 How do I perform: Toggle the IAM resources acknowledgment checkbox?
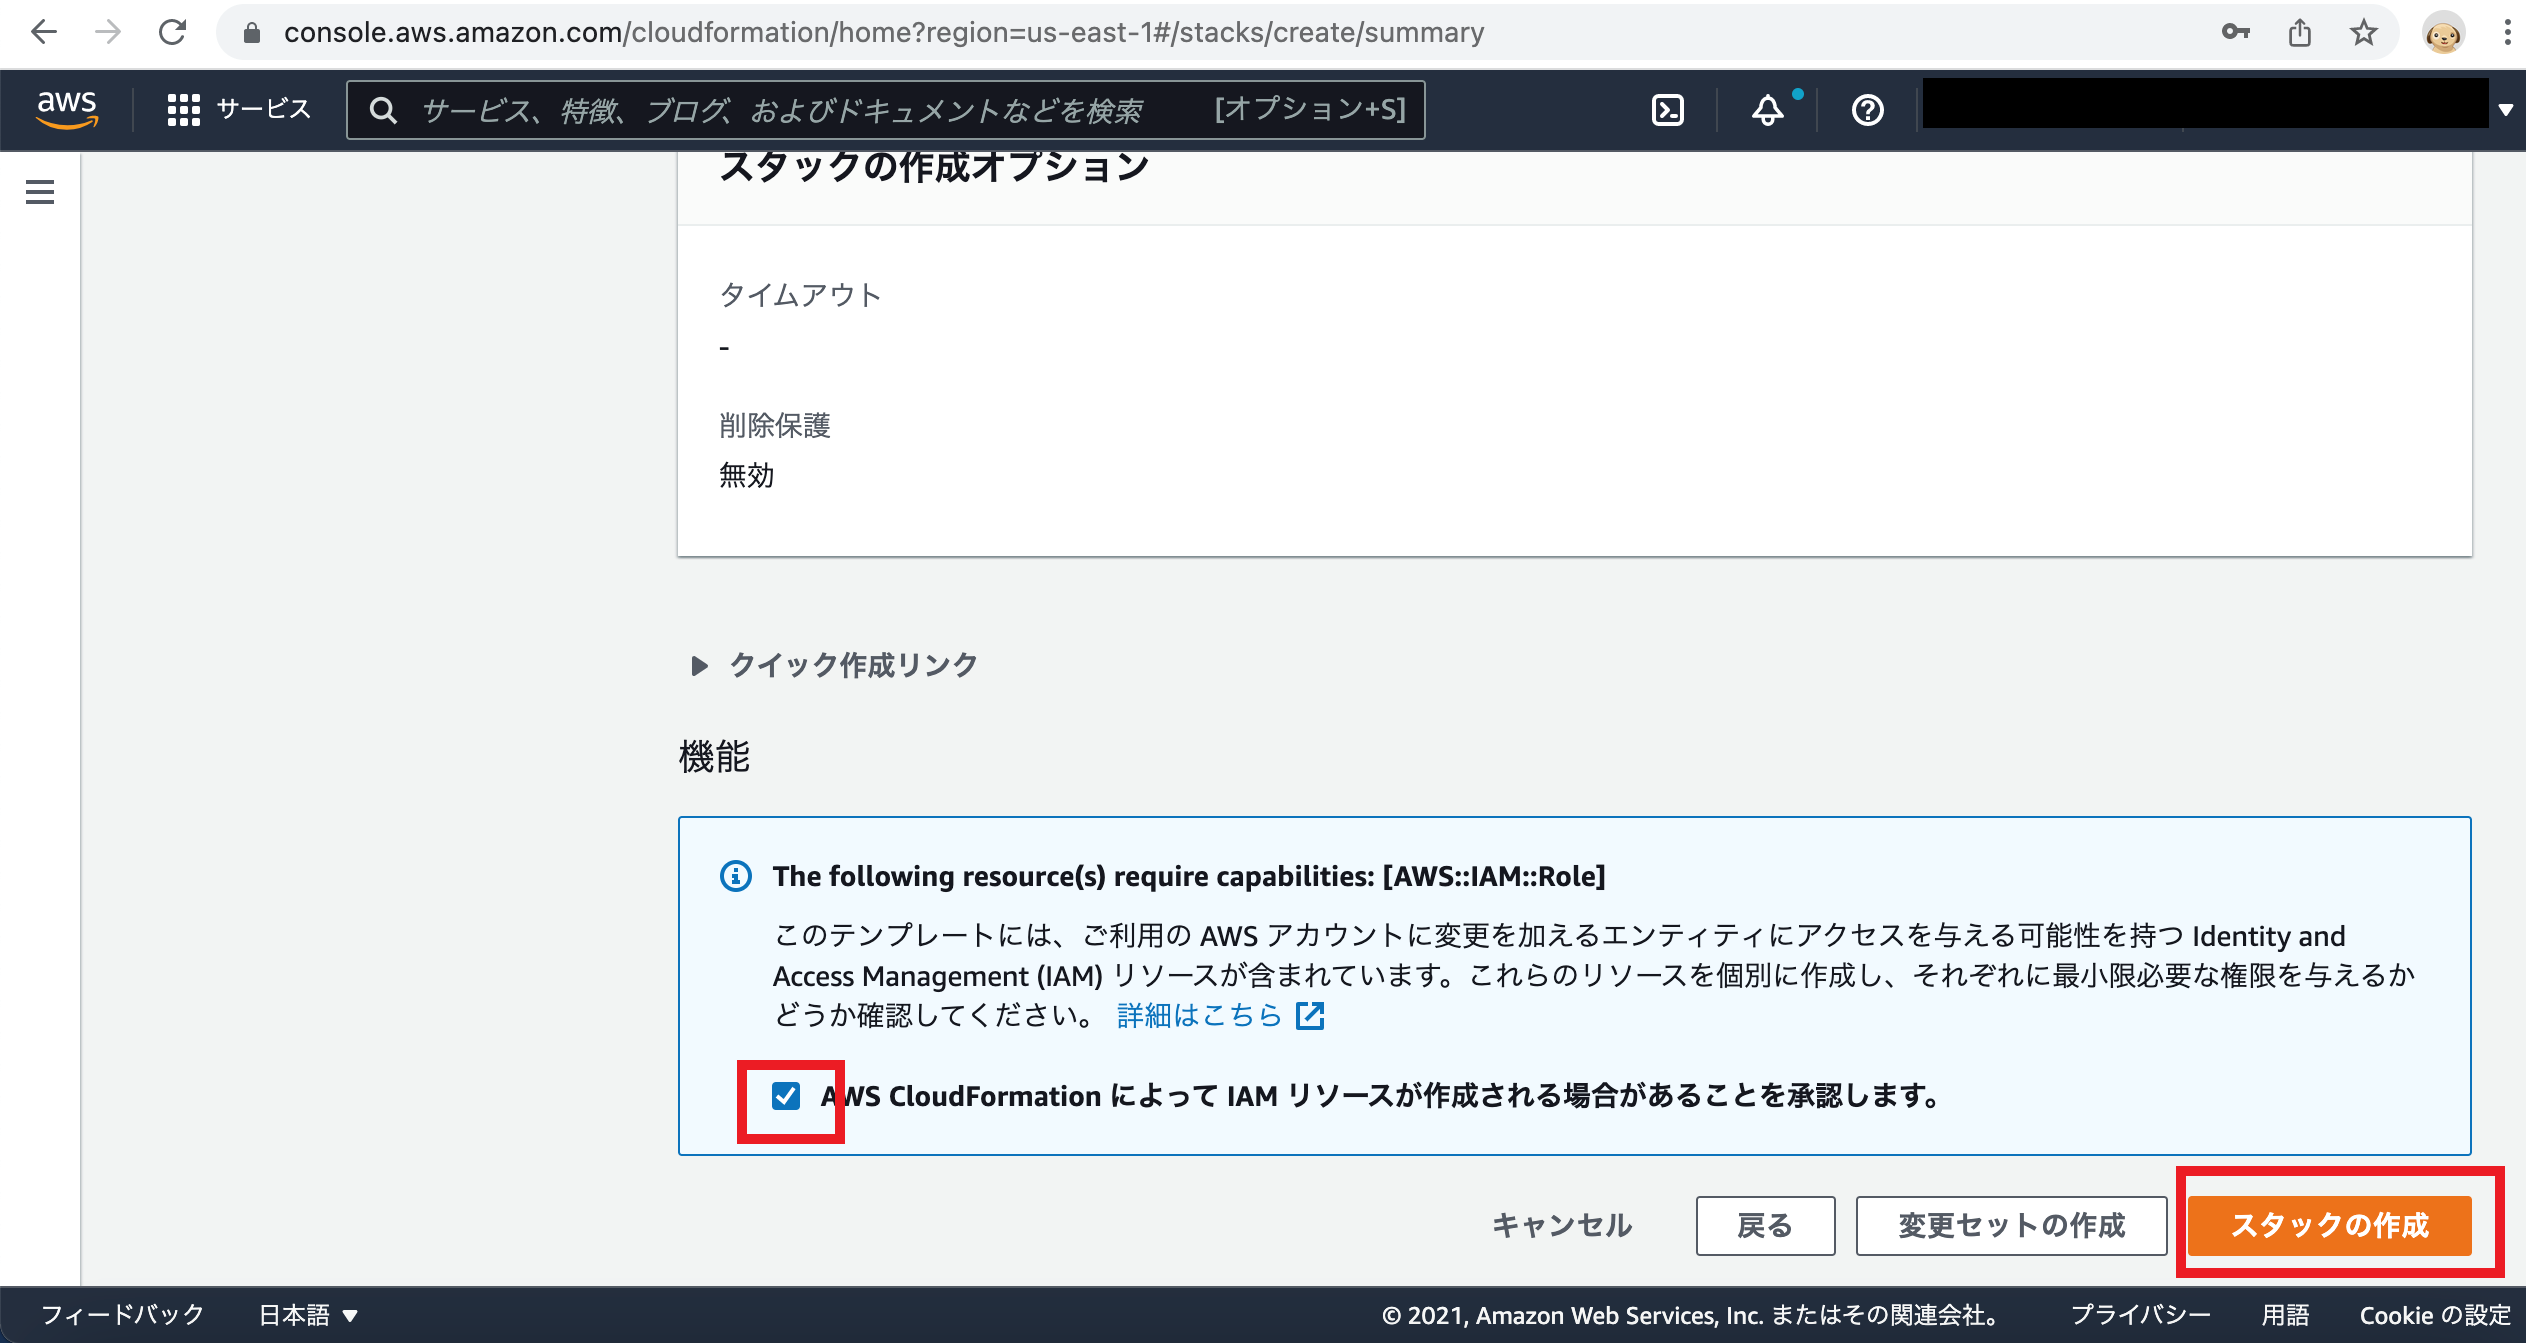click(x=786, y=1096)
